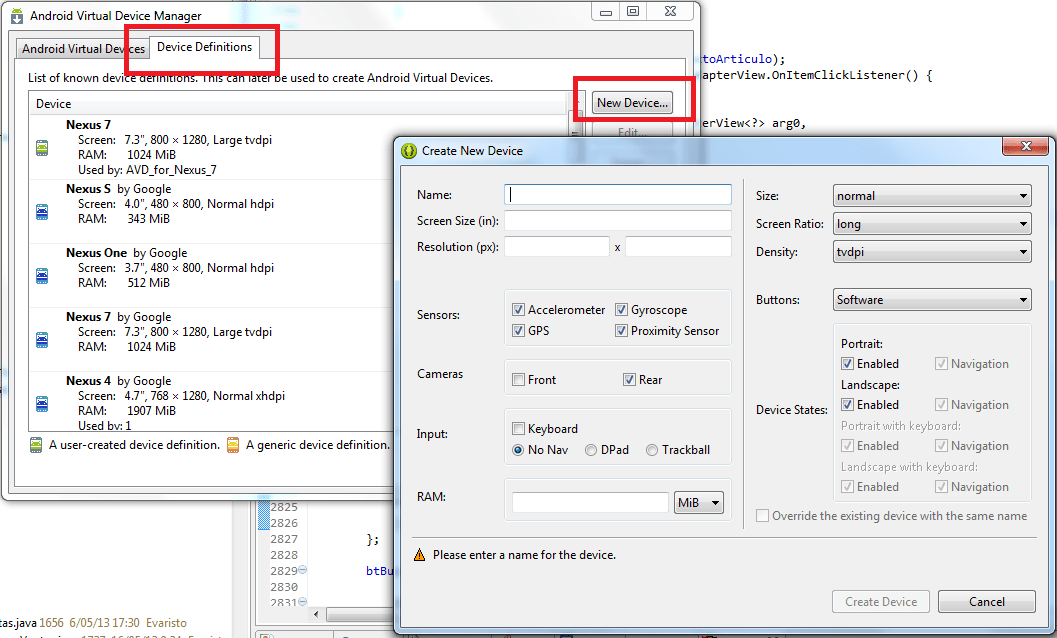Minimize the Android Virtual Device Manager window
This screenshot has height=638, width=1057.
(x=605, y=11)
